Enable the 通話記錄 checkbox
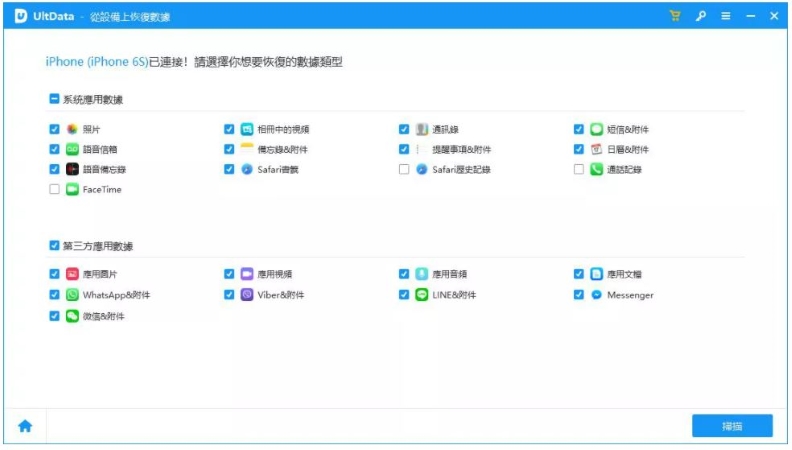 tap(578, 169)
